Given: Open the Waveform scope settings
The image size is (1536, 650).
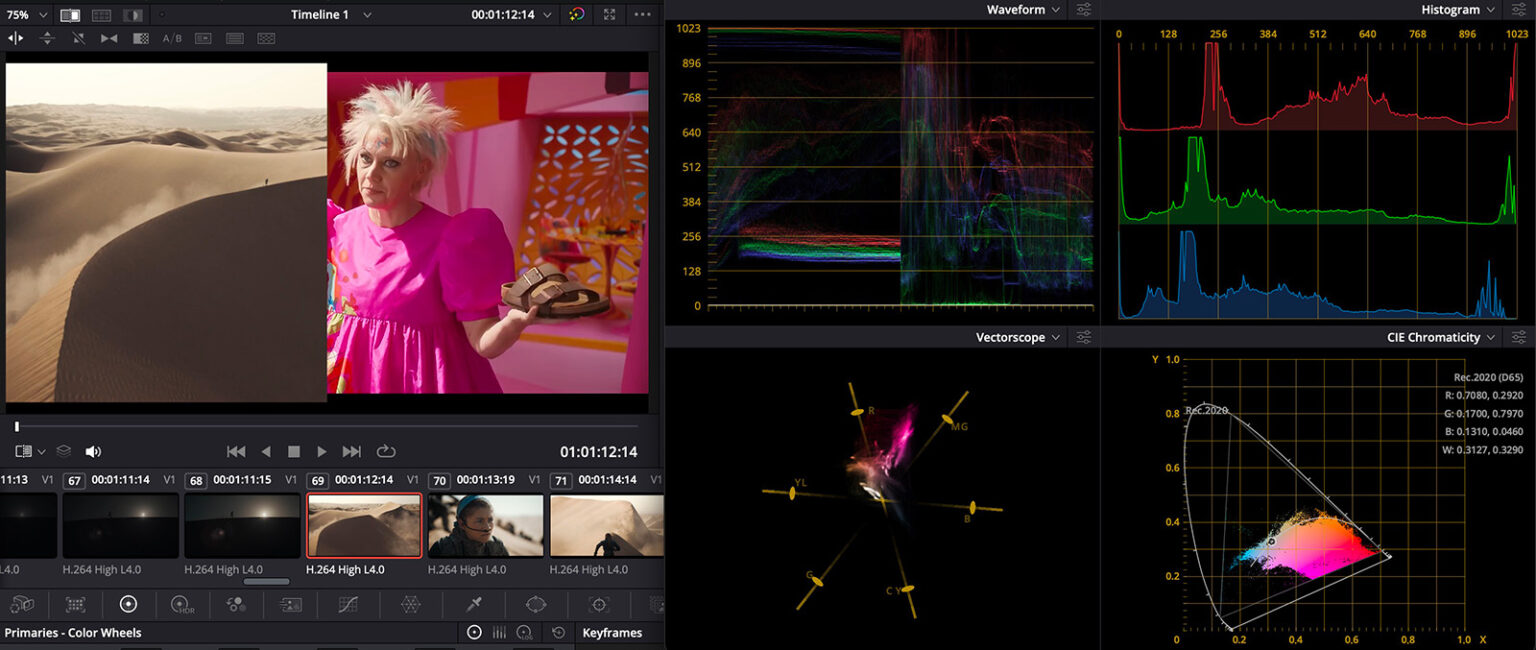Looking at the screenshot, I should pyautogui.click(x=1083, y=9).
